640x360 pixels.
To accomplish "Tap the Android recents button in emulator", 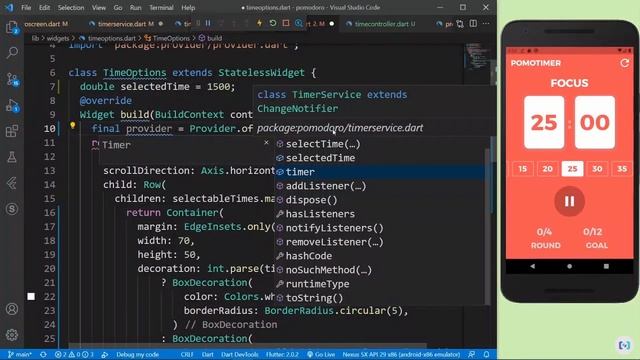I will (x=606, y=266).
